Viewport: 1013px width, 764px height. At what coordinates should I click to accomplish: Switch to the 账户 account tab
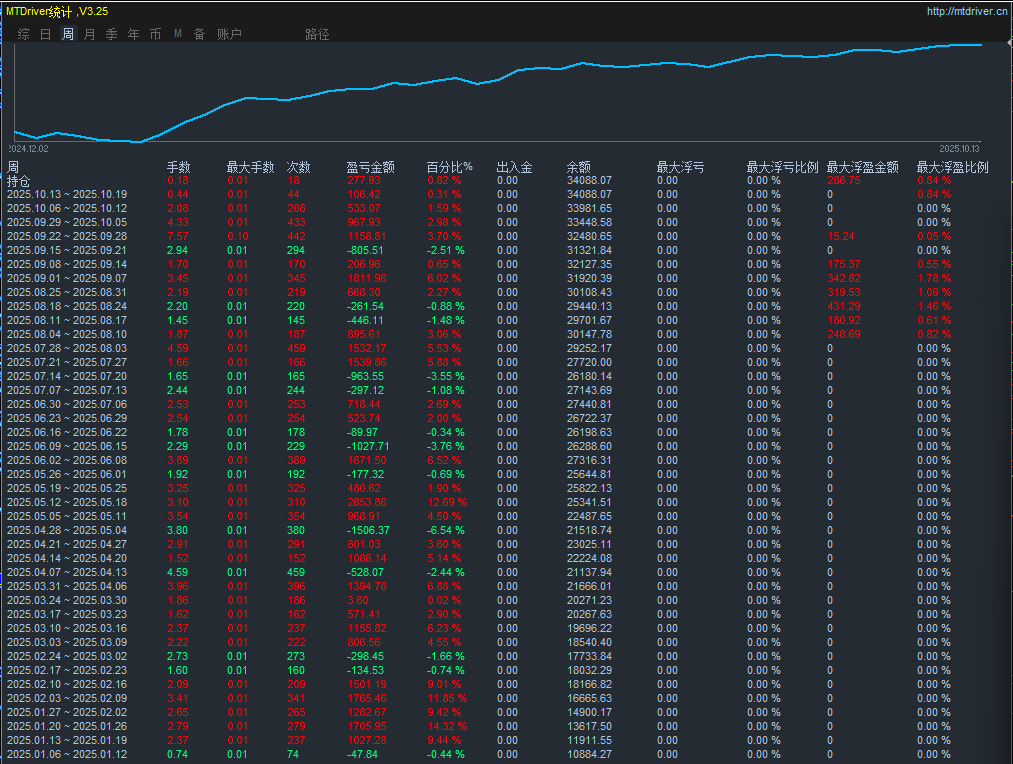coord(229,34)
